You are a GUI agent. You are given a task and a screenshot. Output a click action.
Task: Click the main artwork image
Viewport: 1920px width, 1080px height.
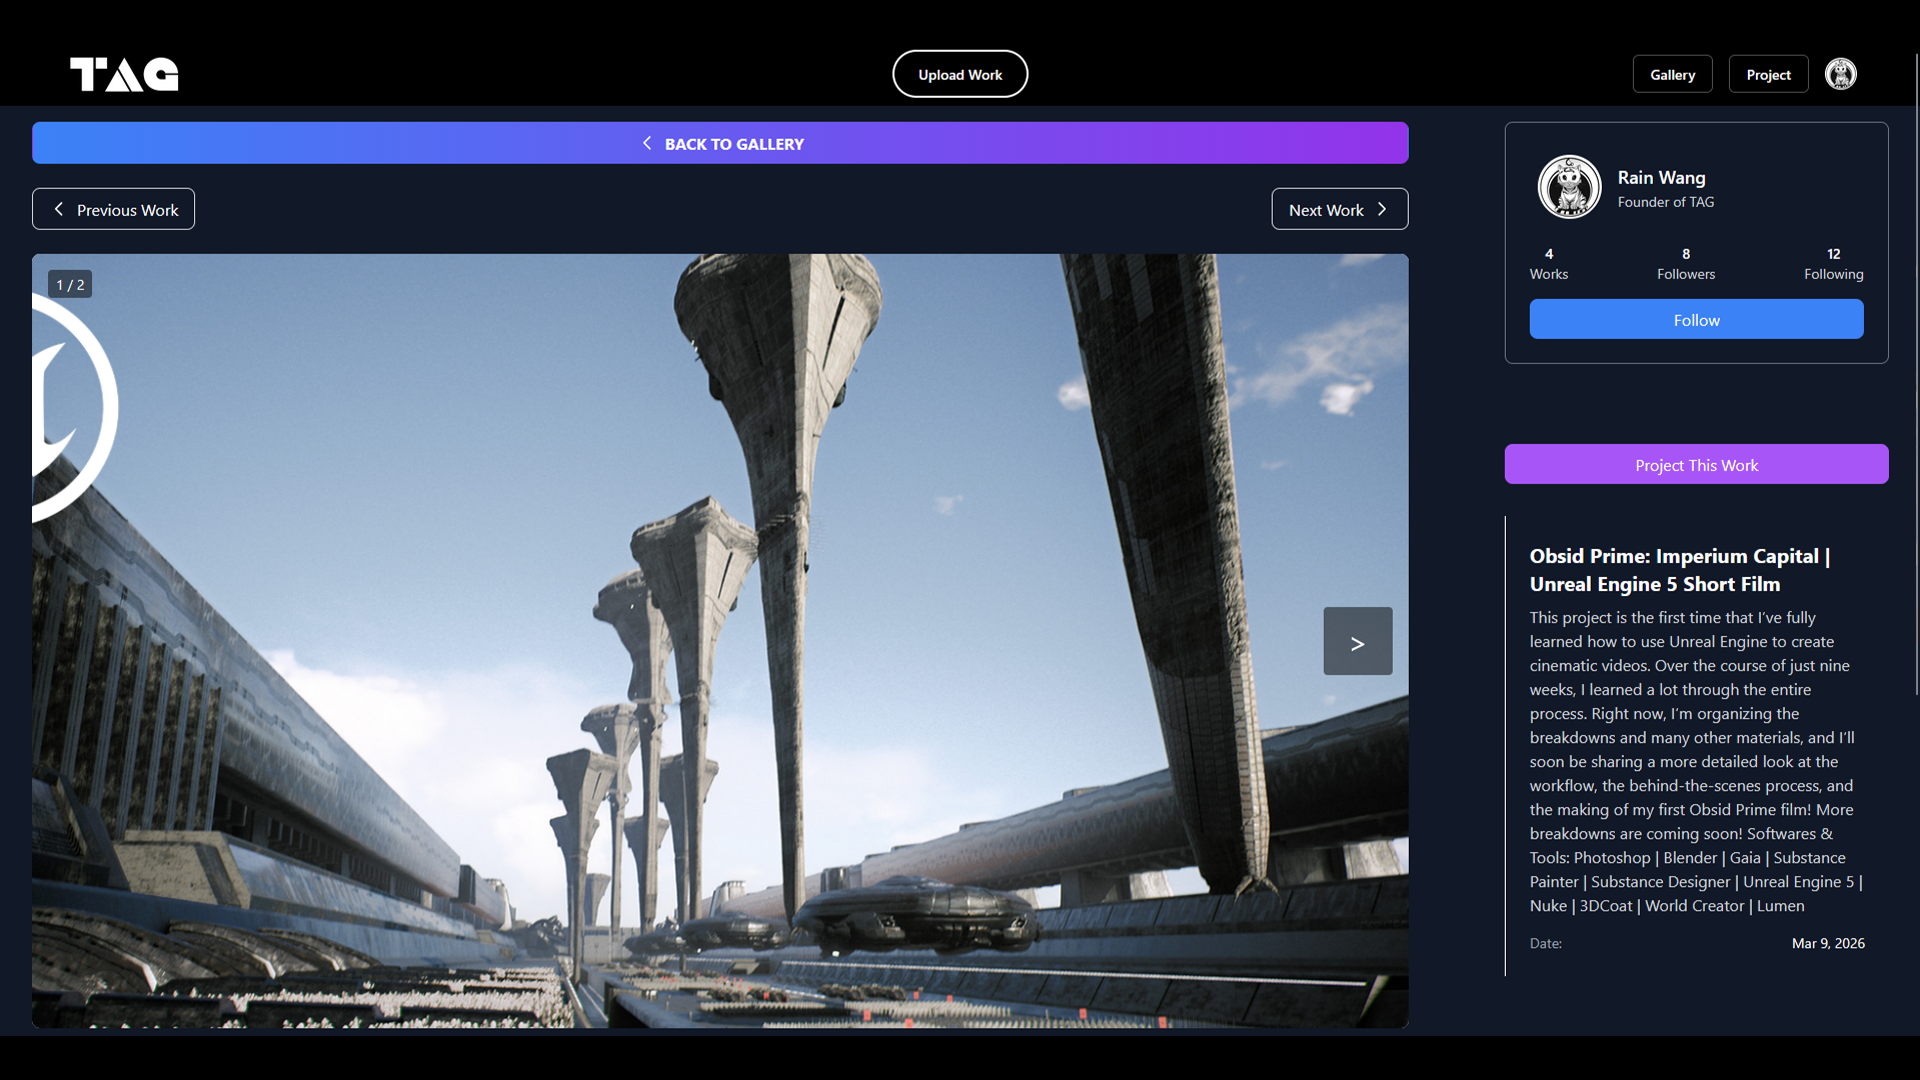[x=720, y=641]
